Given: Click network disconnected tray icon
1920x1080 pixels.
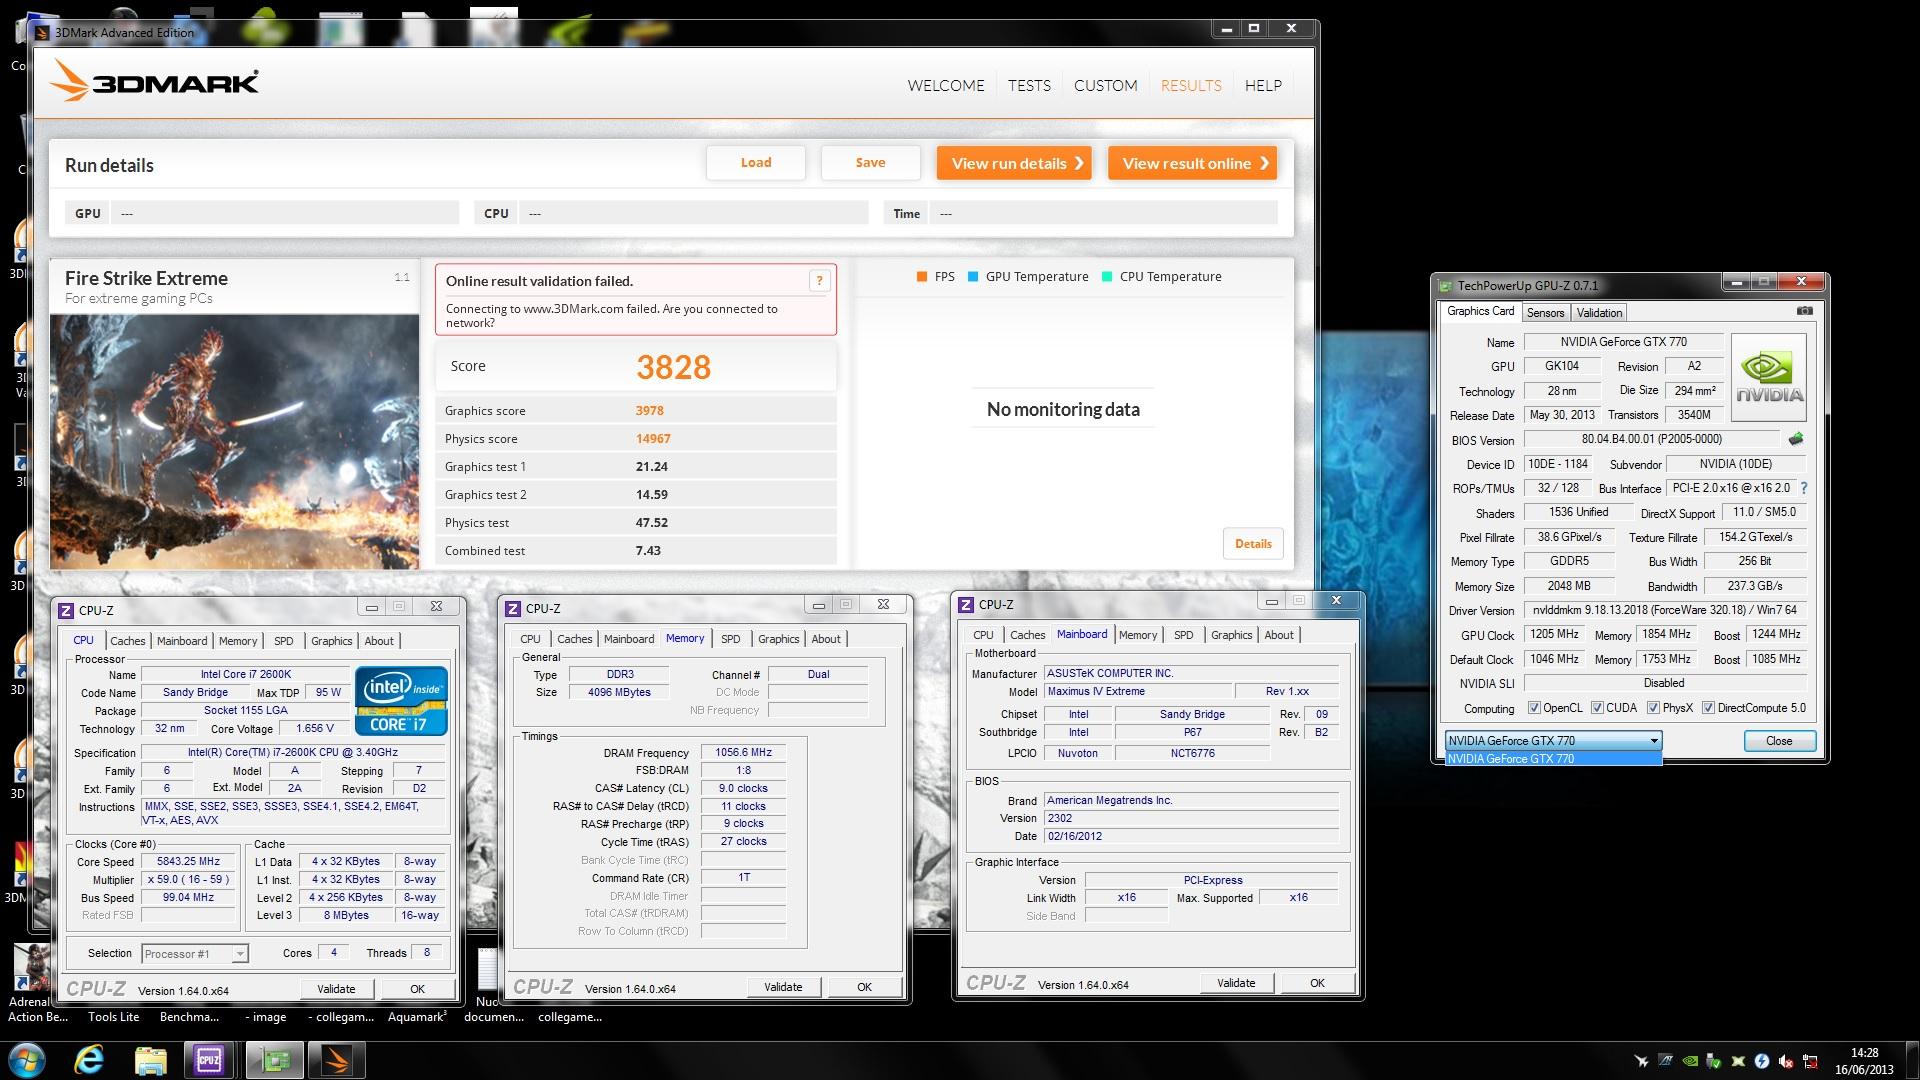Looking at the screenshot, I should click(1810, 1061).
